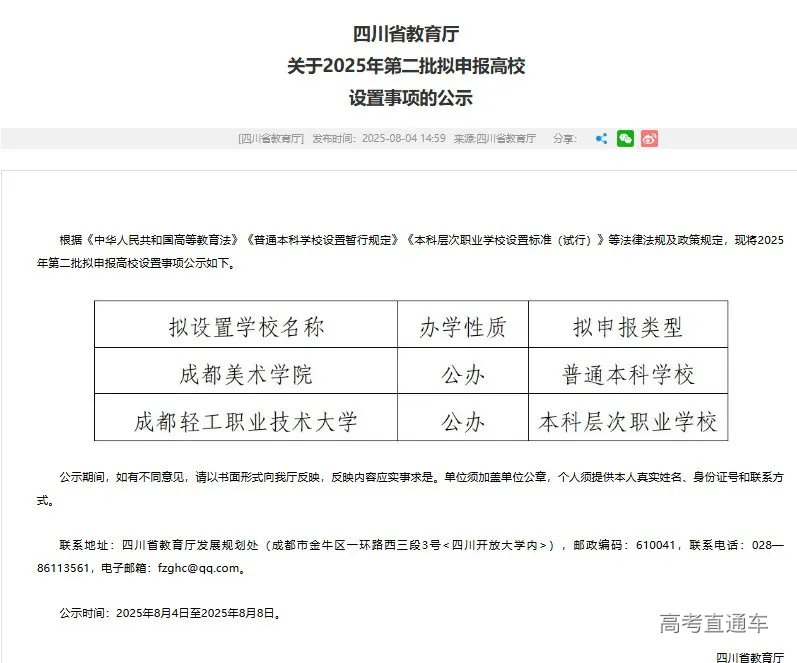Click the publish time 2025-08-04 14:59
This screenshot has height=663, width=797.
click(x=404, y=138)
